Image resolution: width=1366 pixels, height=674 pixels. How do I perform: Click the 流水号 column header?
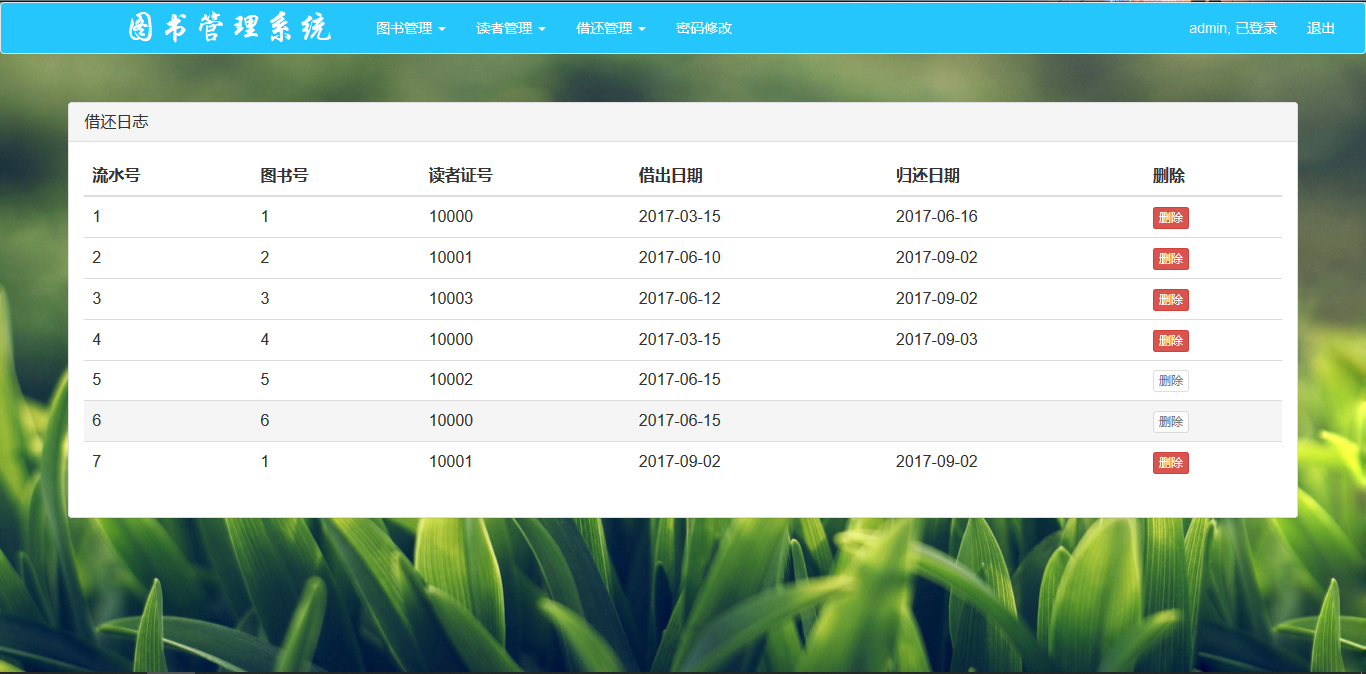tap(116, 176)
